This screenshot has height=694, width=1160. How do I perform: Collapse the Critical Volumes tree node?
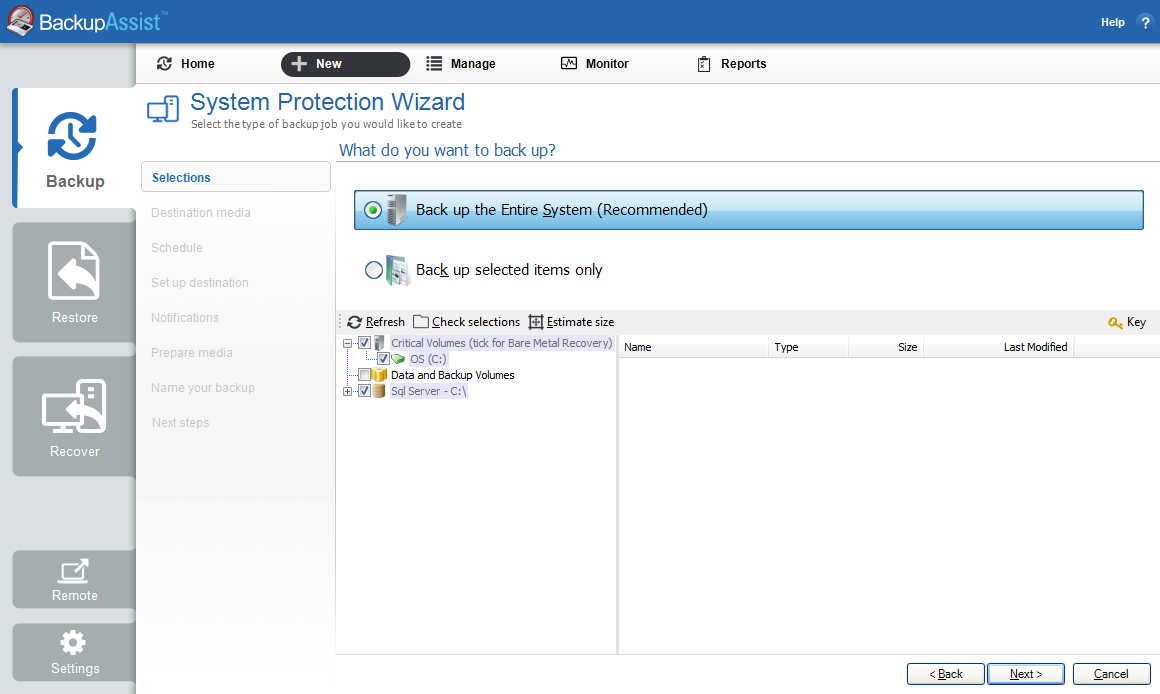pyautogui.click(x=348, y=343)
